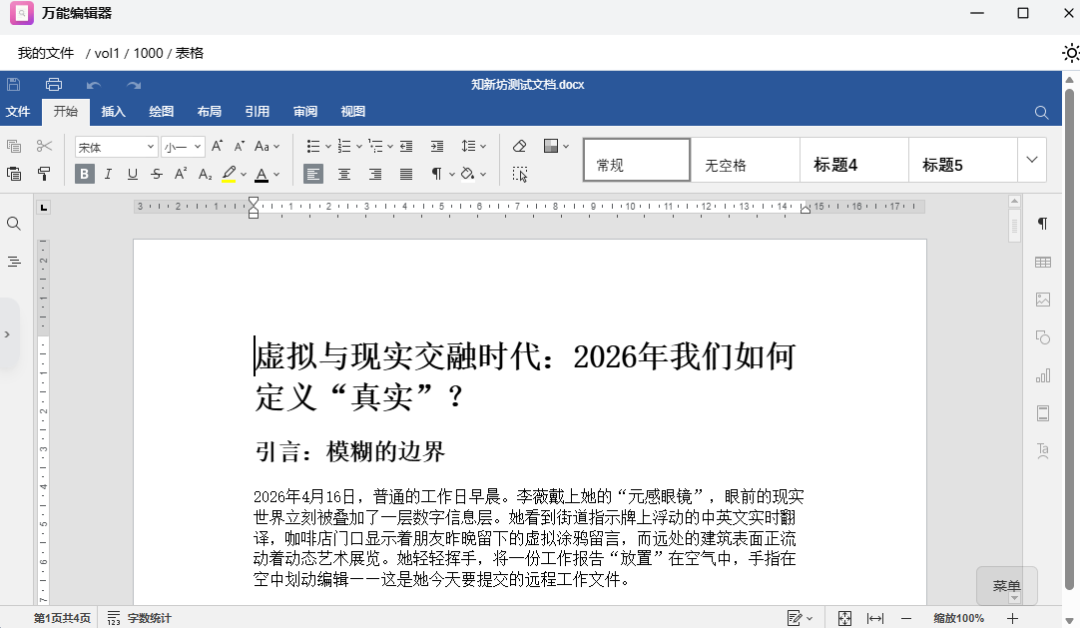Click the Save icon in title bar
1080x628 pixels.
13,85
